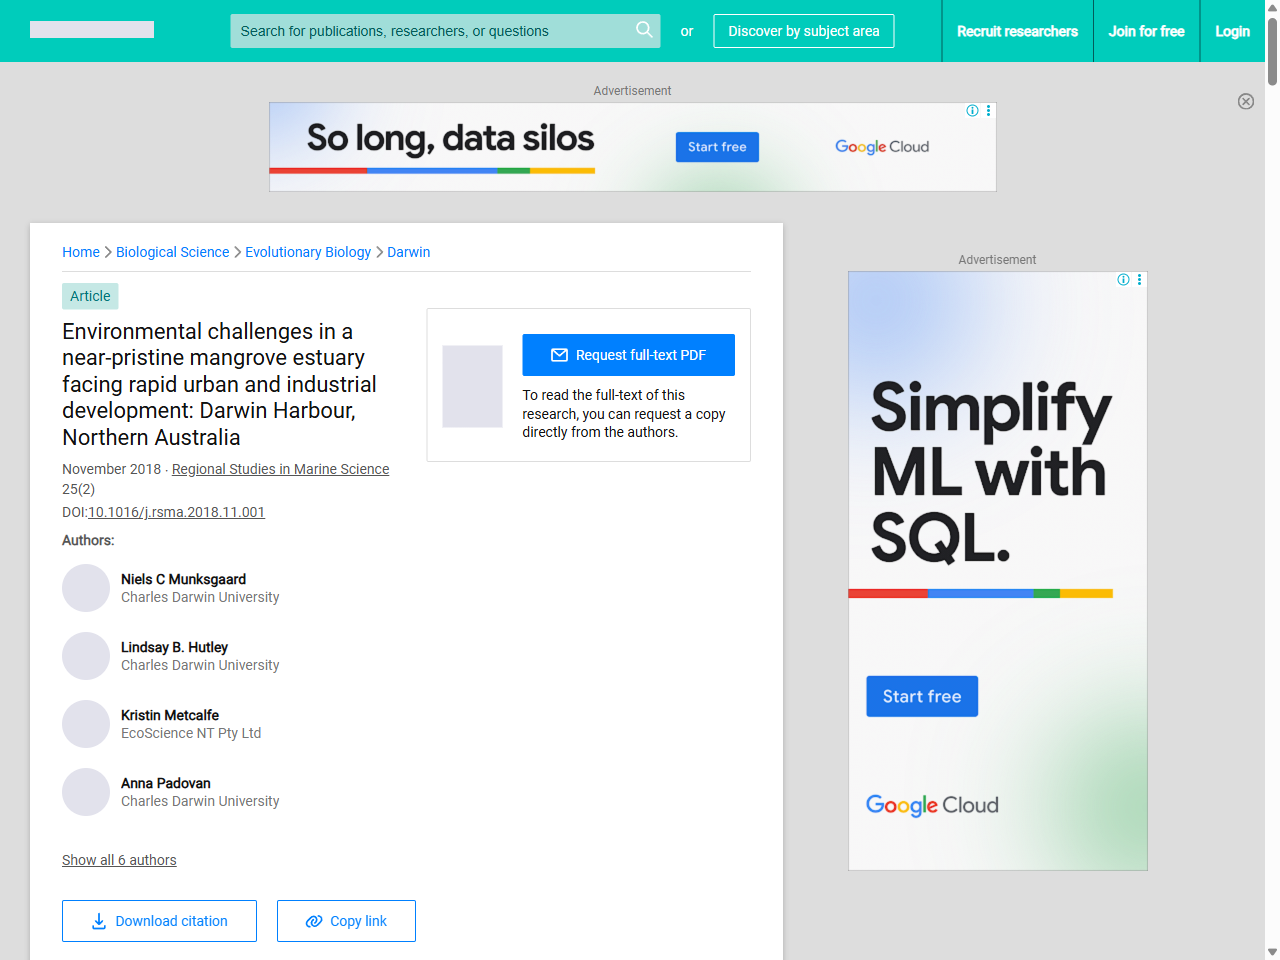Viewport: 1280px width, 960px height.
Task: Open banner ad options three-dot menu
Action: point(989,111)
